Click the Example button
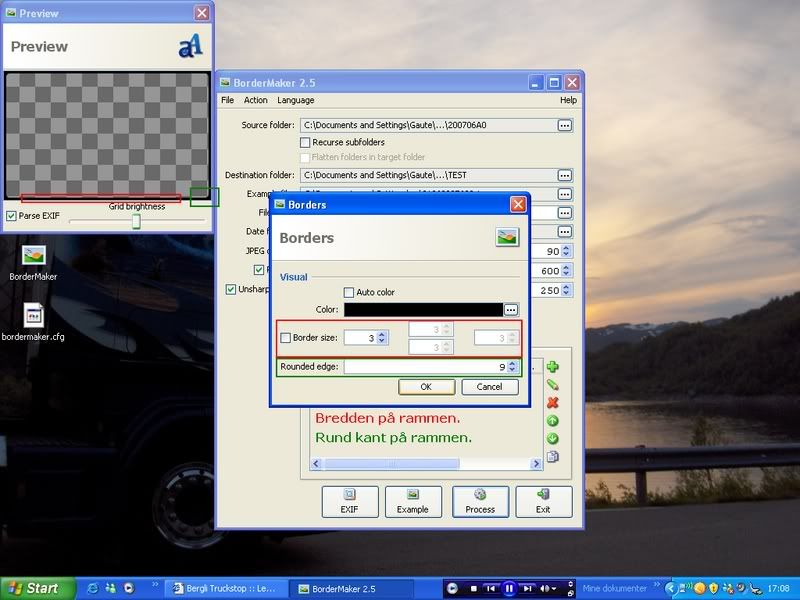This screenshot has height=600, width=800. (x=413, y=502)
